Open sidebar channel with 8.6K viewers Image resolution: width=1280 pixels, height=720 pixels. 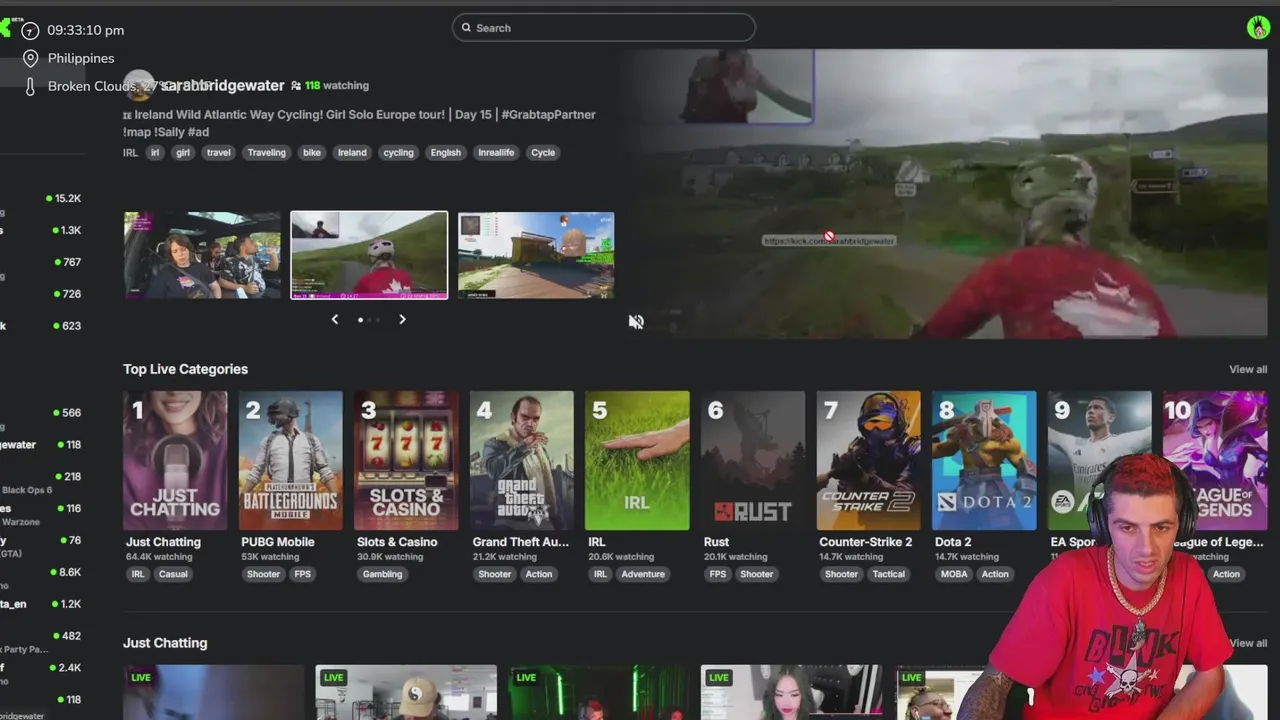[x=41, y=572]
